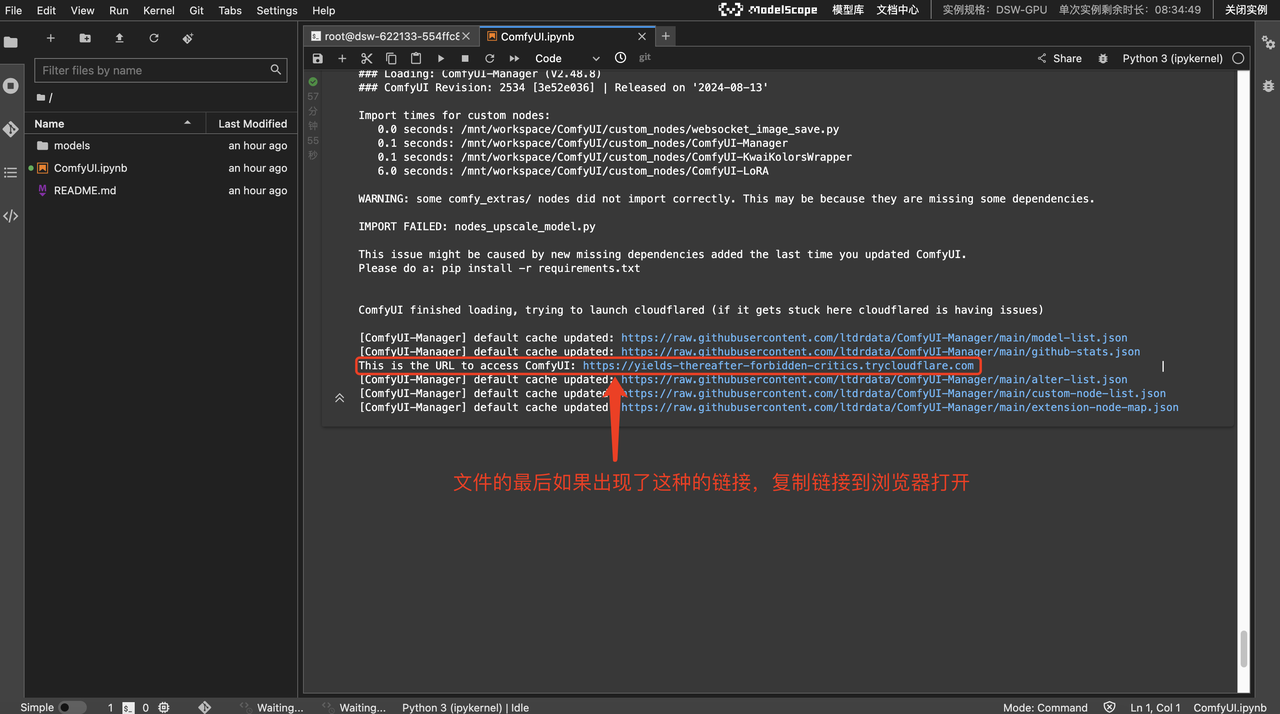Save the notebook with the disk icon
The height and width of the screenshot is (714, 1280).
(318, 58)
